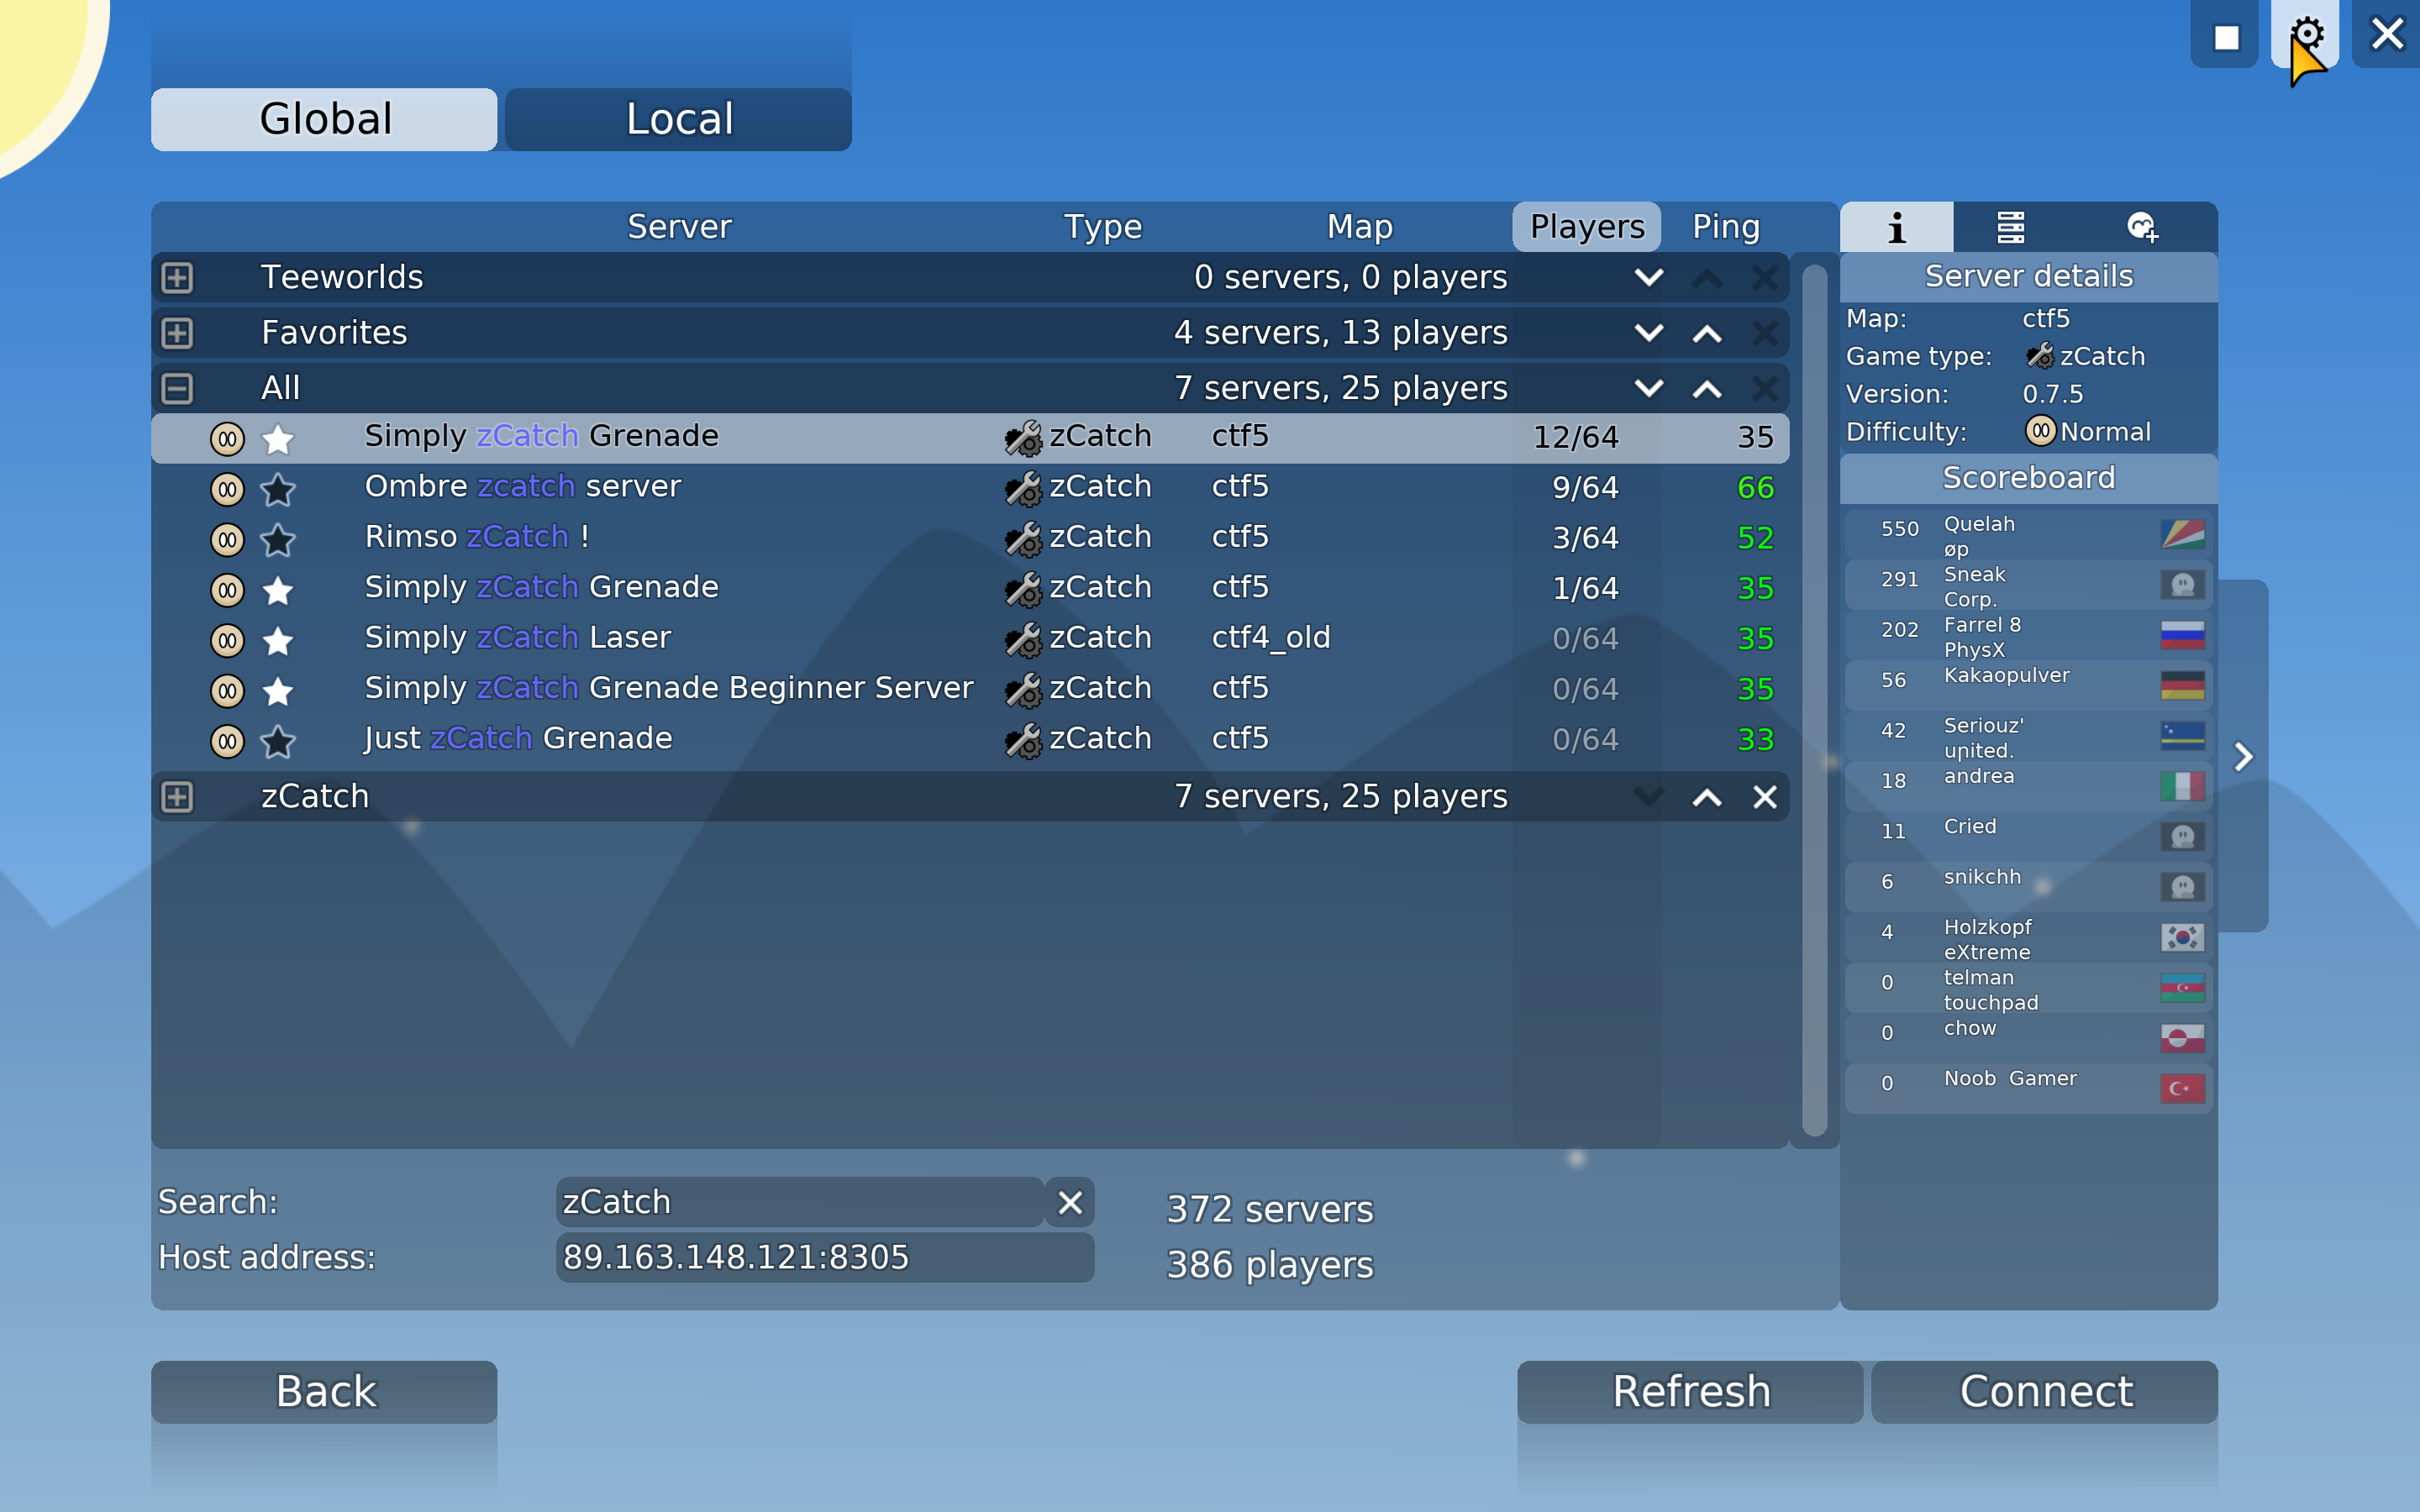Sort by the Players column header

click(1586, 227)
